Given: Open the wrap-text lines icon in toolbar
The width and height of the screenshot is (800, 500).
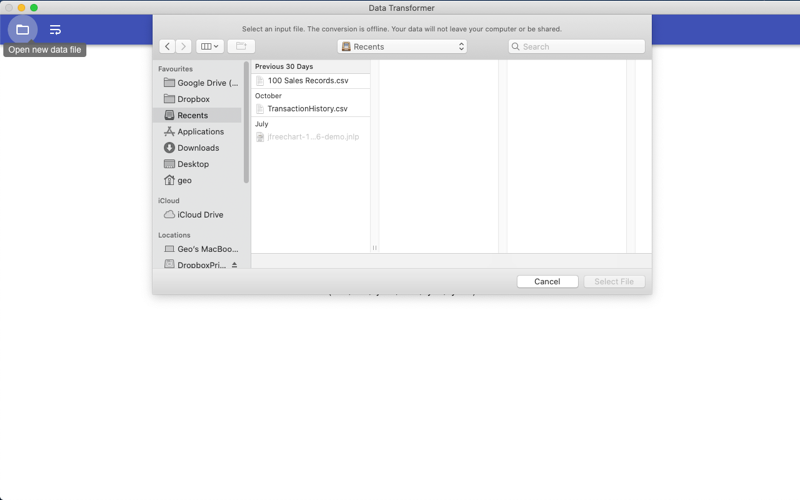Looking at the screenshot, I should pyautogui.click(x=55, y=30).
